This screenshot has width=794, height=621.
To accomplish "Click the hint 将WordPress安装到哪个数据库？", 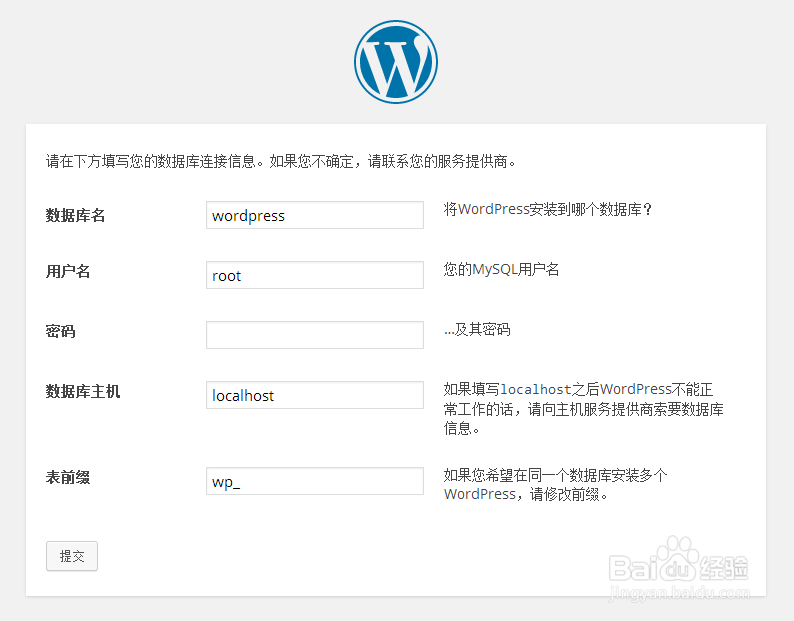I will 548,209.
